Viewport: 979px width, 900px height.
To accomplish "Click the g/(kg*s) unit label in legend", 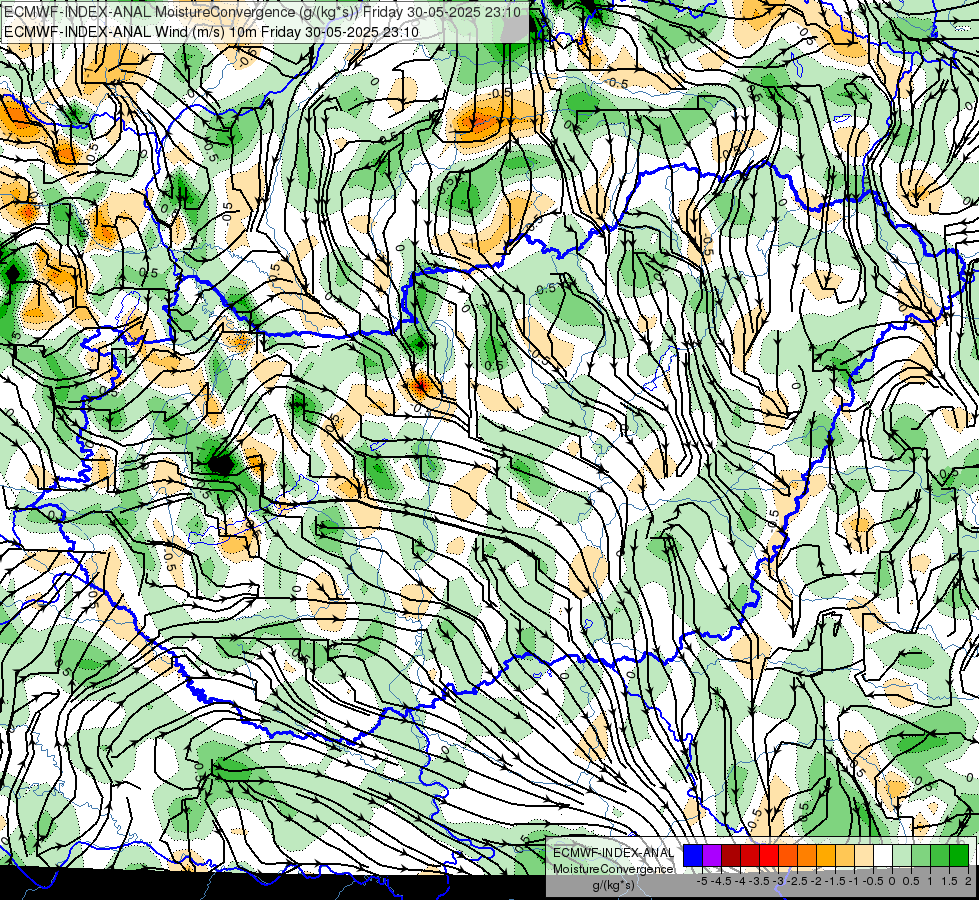I will click(613, 885).
